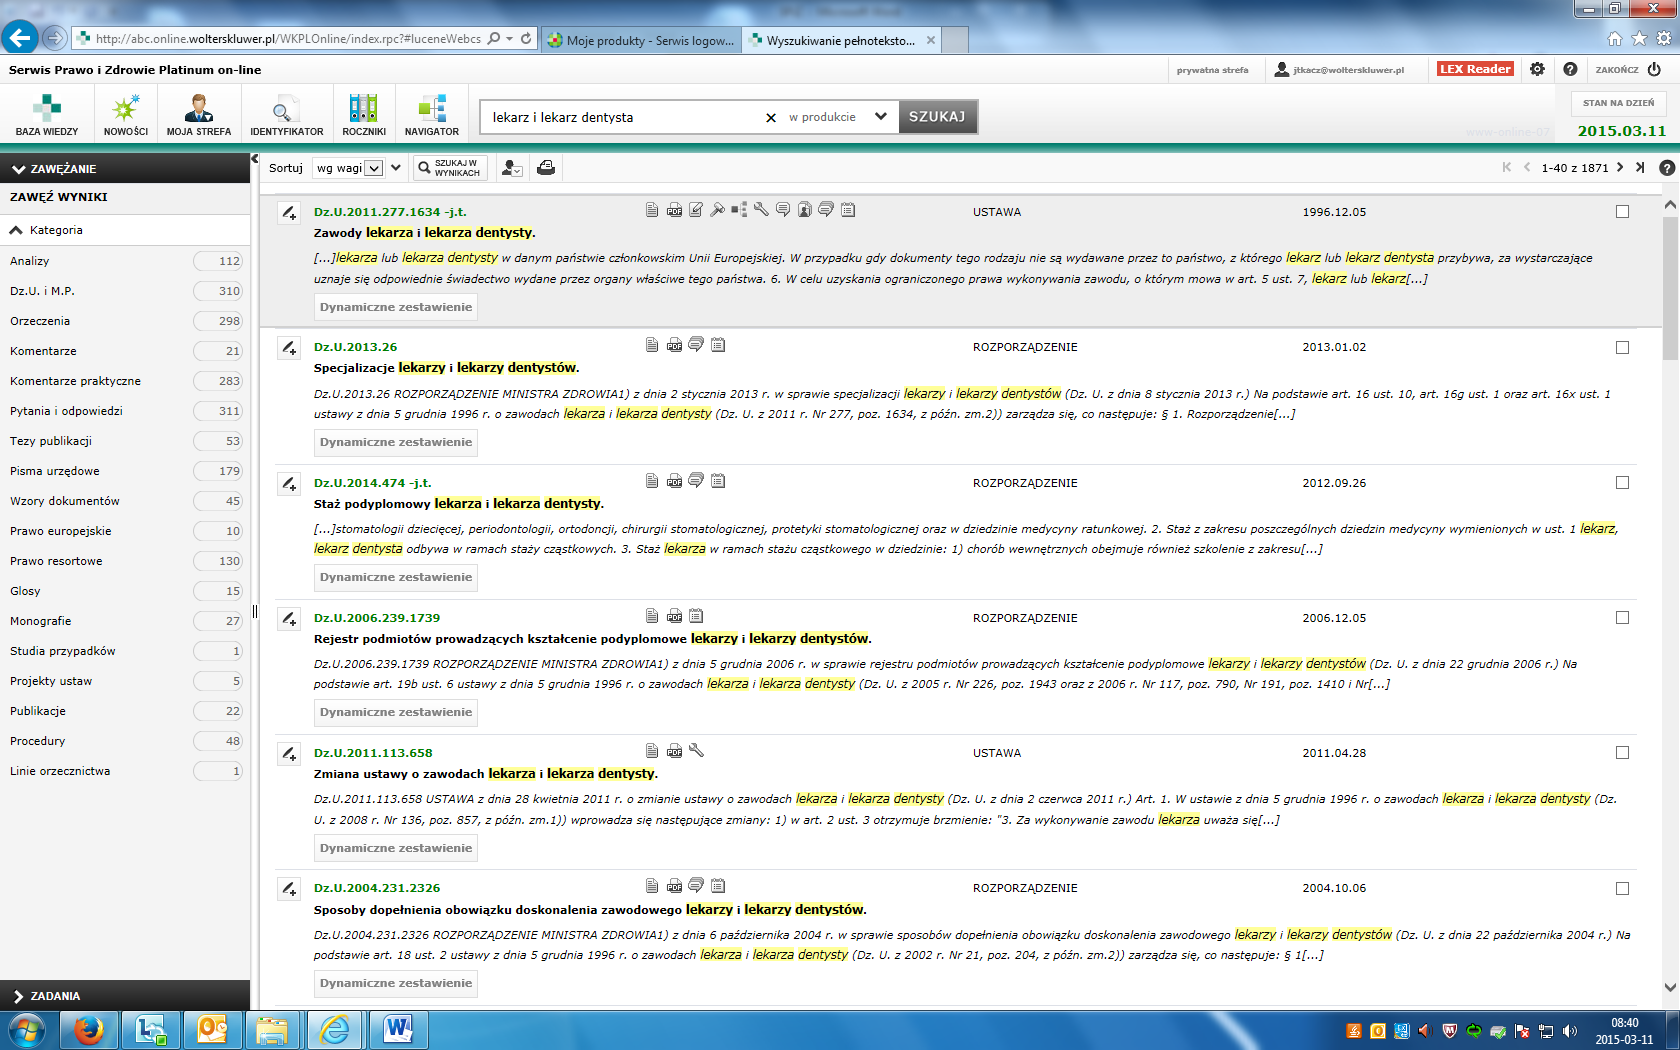Add a note to Dz.U.2013.26

[x=289, y=348]
